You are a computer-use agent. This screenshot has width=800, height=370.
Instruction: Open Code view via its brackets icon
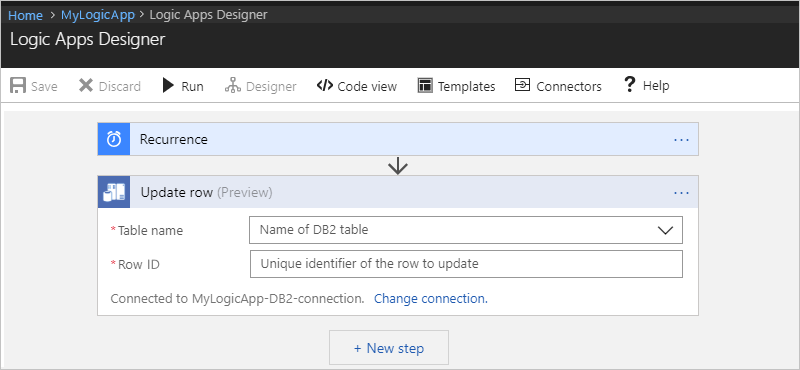[324, 85]
